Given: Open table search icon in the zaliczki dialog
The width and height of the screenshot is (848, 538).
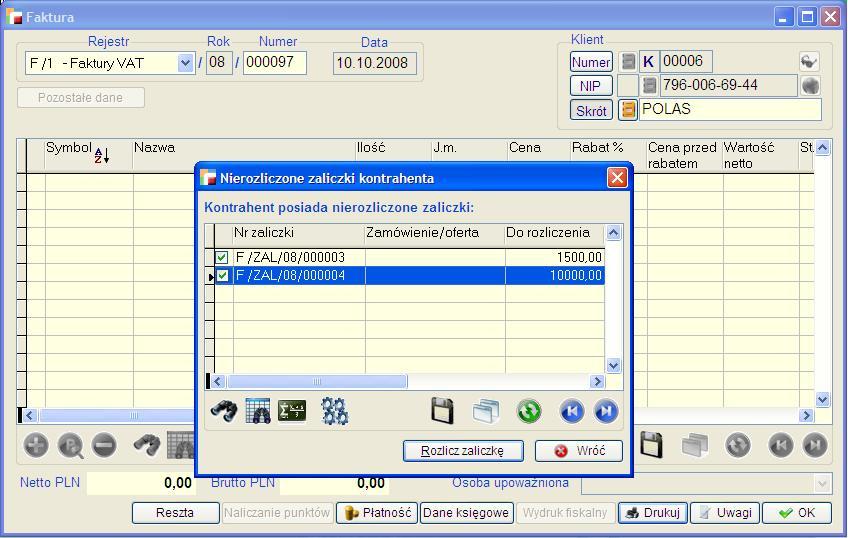Looking at the screenshot, I should (257, 411).
